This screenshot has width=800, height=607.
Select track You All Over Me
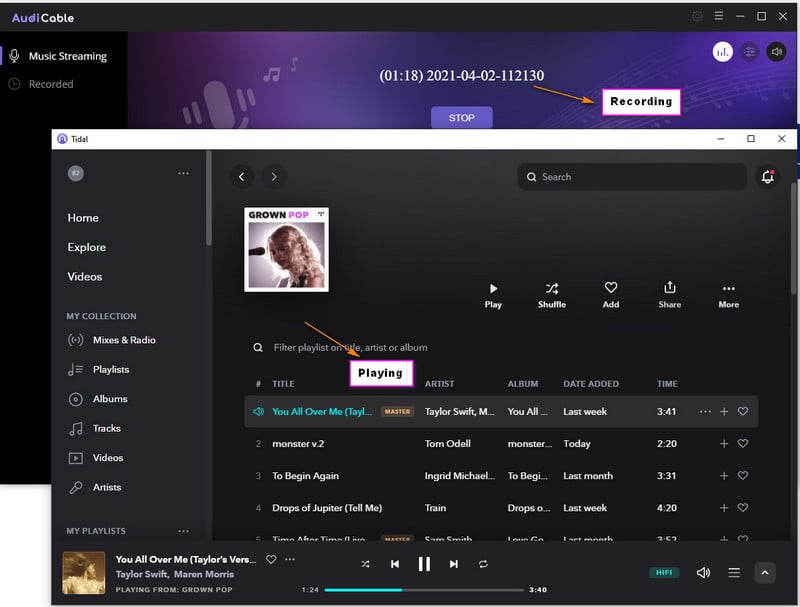322,412
